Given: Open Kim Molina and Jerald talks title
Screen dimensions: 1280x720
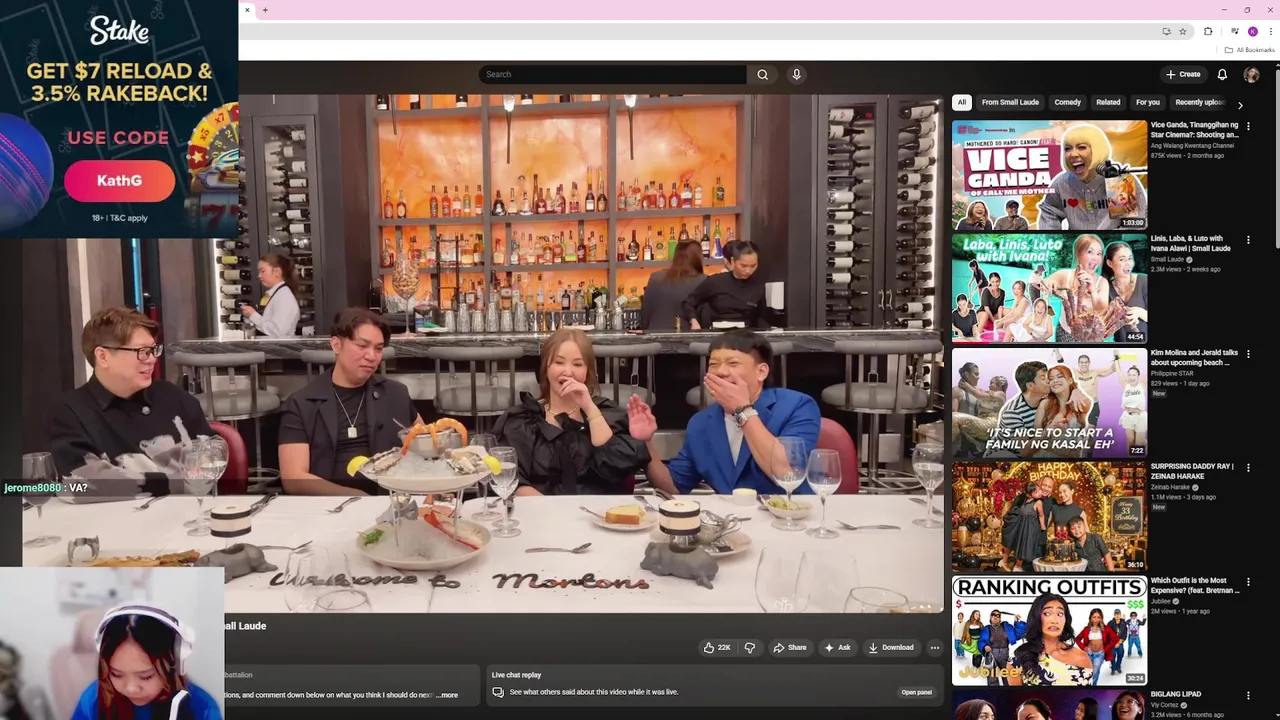Looking at the screenshot, I should click(x=1194, y=357).
